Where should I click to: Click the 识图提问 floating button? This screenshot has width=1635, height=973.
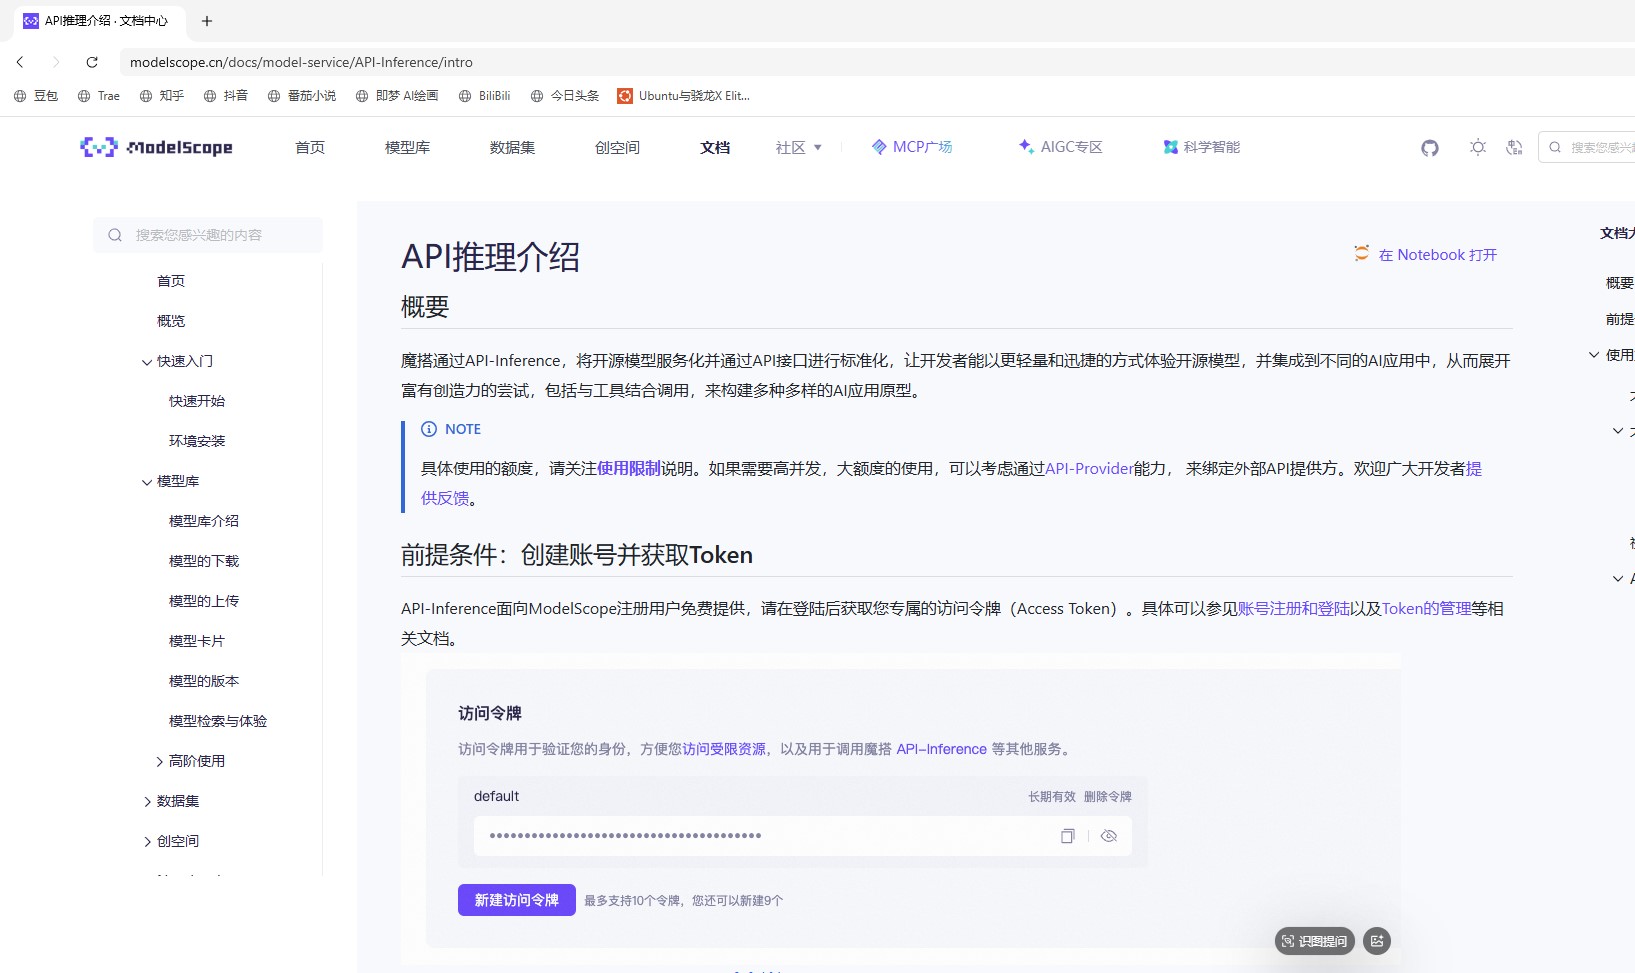[x=1314, y=941]
